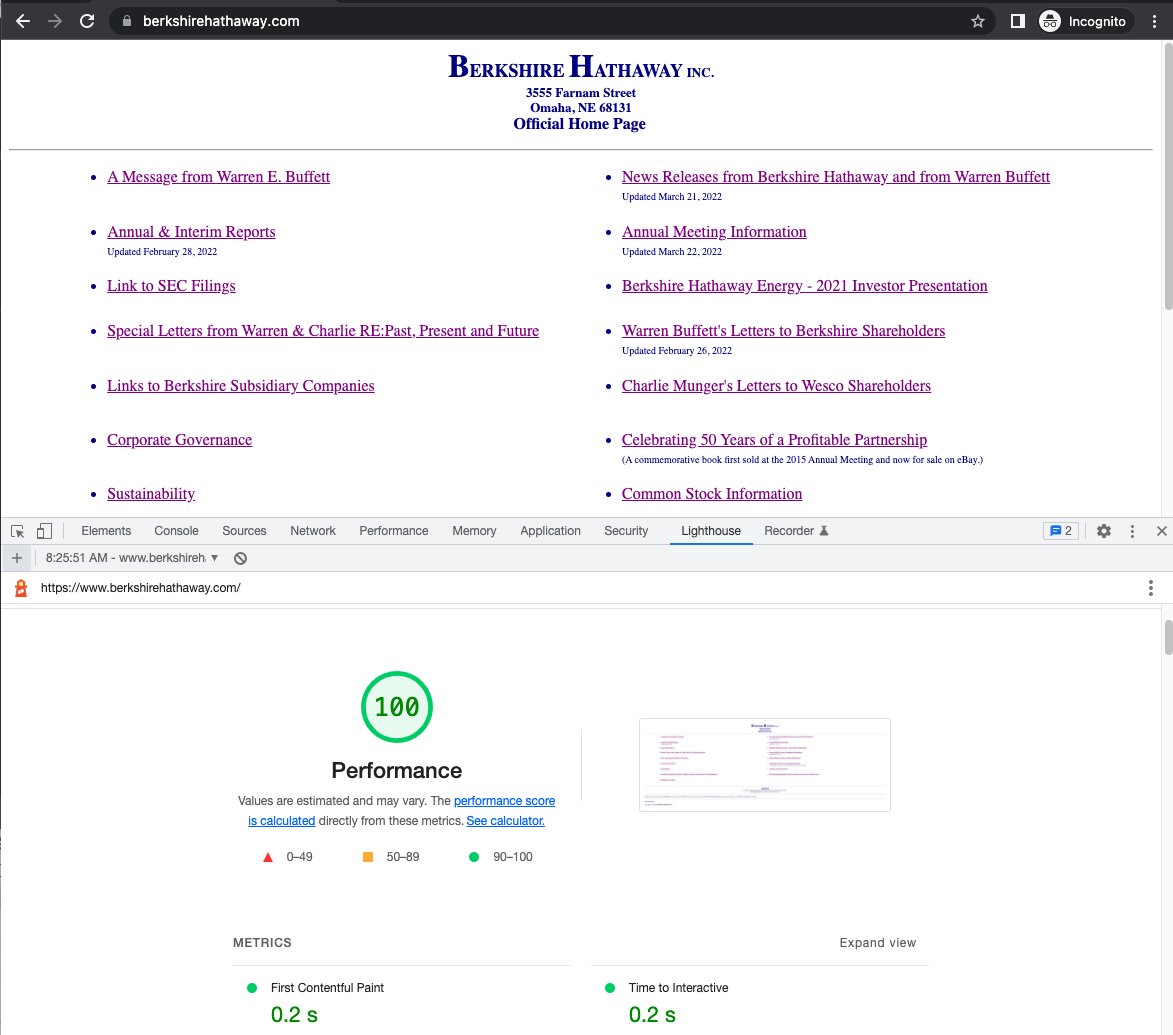Open the Common Stock Information link
Image resolution: width=1173 pixels, height=1035 pixels.
(x=711, y=494)
